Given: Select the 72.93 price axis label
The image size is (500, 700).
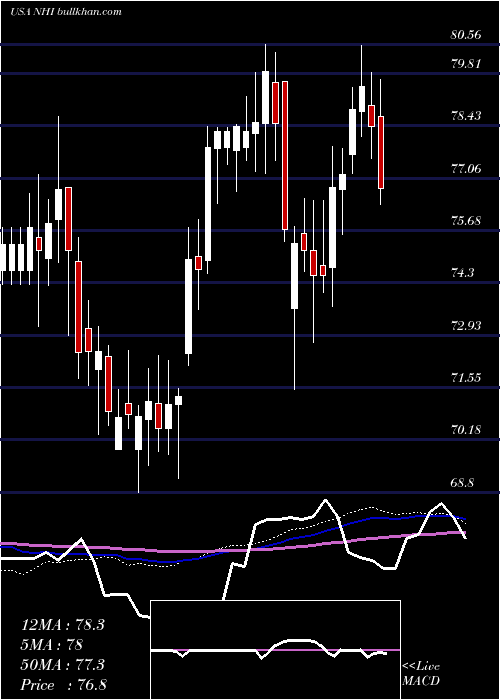Looking at the screenshot, I should click(x=466, y=326).
